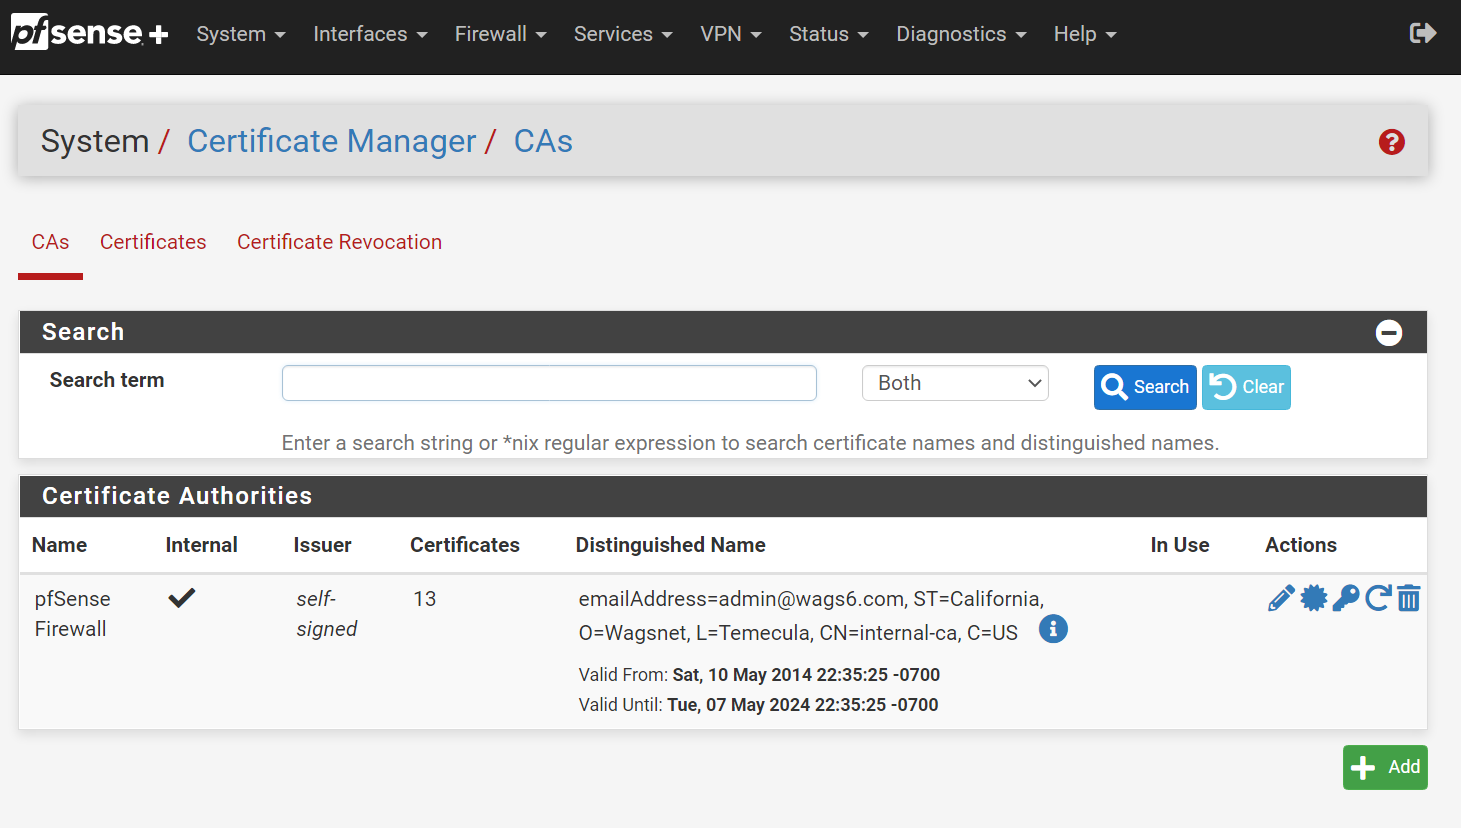Renew the pfSense Firewall CA
The height and width of the screenshot is (828, 1461).
click(1378, 598)
